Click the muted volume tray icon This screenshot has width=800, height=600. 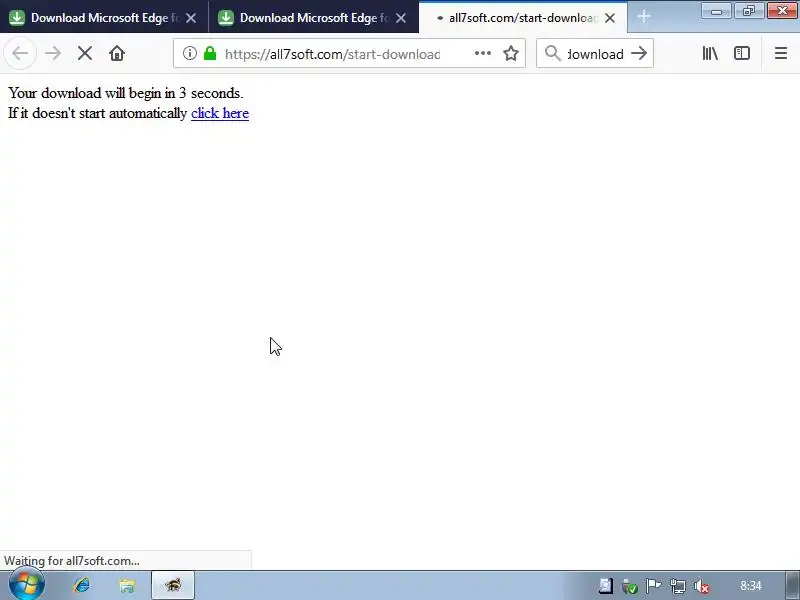[x=702, y=586]
